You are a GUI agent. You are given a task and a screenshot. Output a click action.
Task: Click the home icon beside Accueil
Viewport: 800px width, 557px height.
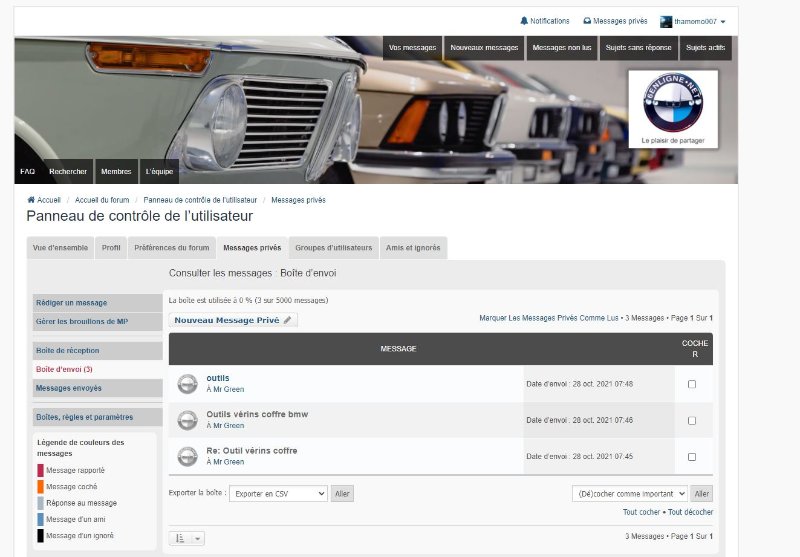[x=31, y=199]
